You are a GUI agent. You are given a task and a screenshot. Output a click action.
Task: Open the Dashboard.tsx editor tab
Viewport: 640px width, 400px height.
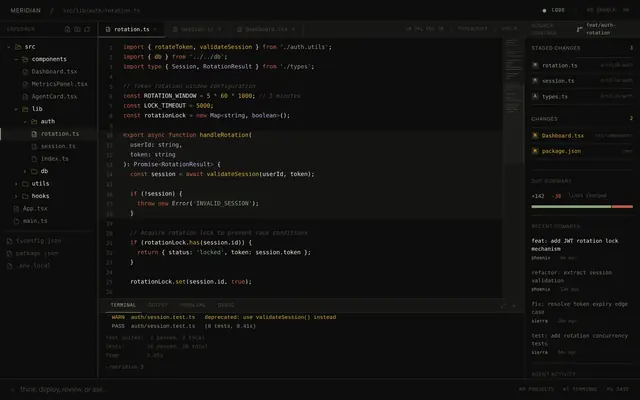[x=266, y=29]
